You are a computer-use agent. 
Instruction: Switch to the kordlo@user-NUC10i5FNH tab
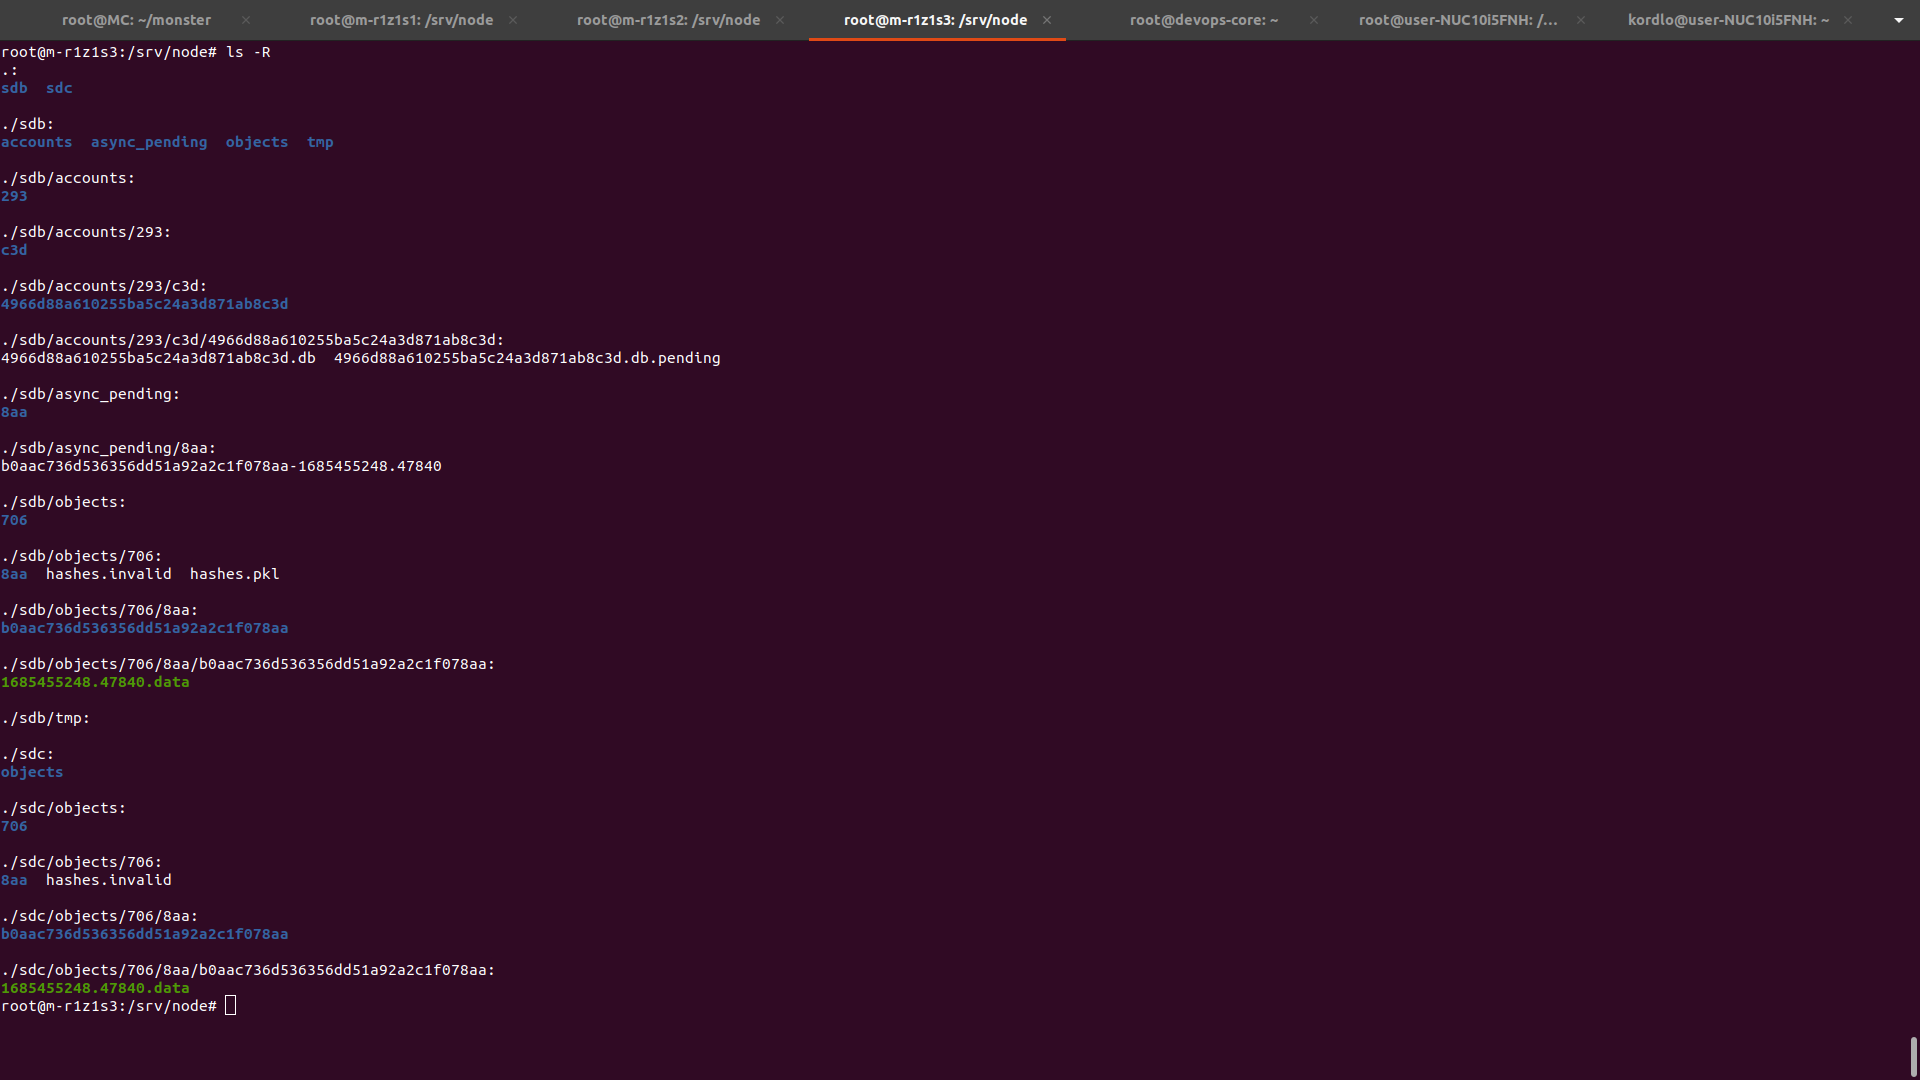[x=1727, y=20]
